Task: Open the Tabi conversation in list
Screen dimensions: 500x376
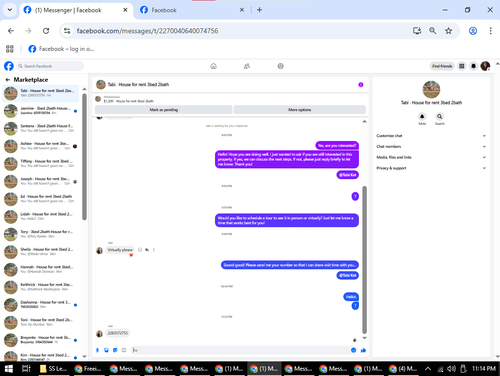Action: click(x=41, y=93)
